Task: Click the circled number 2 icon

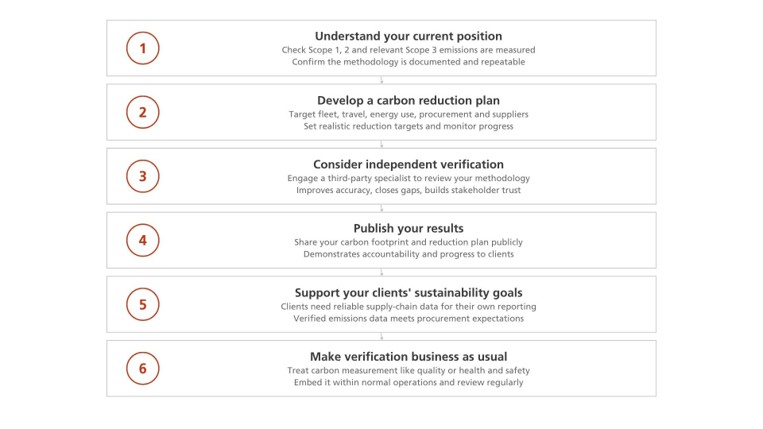Action: click(x=143, y=112)
